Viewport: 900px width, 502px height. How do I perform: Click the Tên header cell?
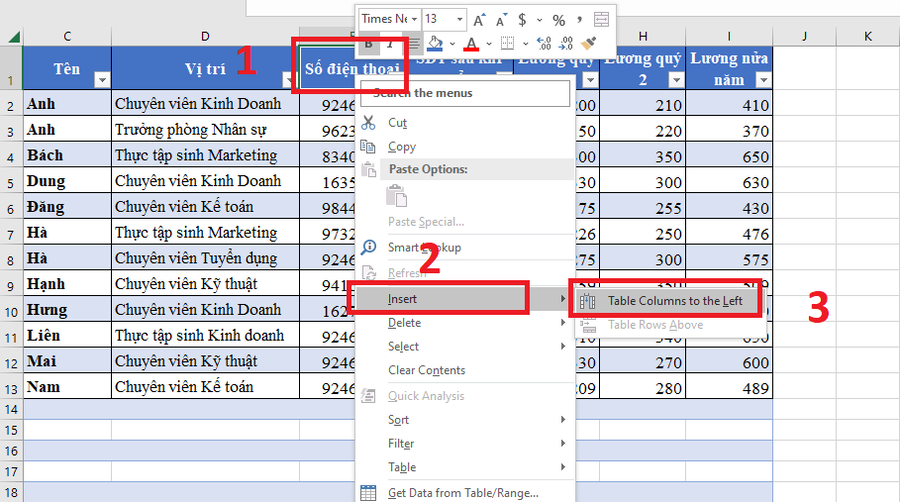67,68
